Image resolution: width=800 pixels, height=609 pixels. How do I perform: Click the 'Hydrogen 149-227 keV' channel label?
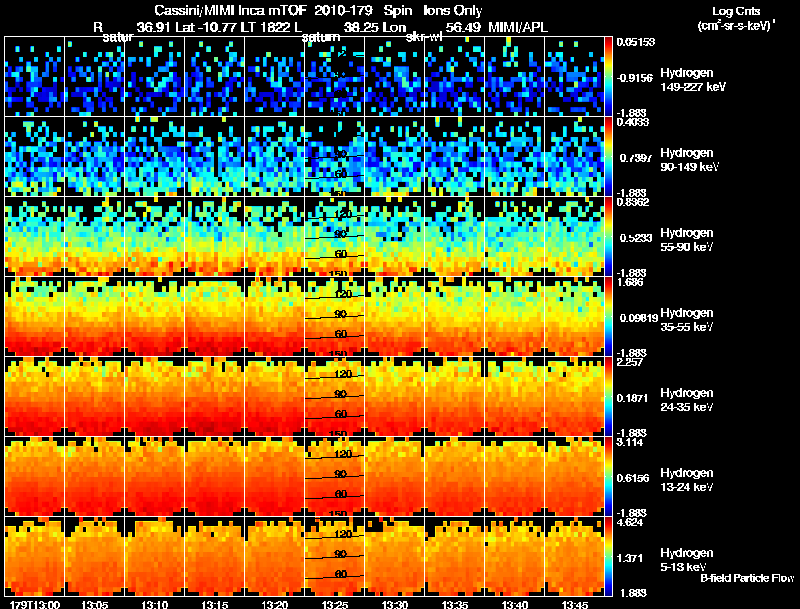(693, 80)
